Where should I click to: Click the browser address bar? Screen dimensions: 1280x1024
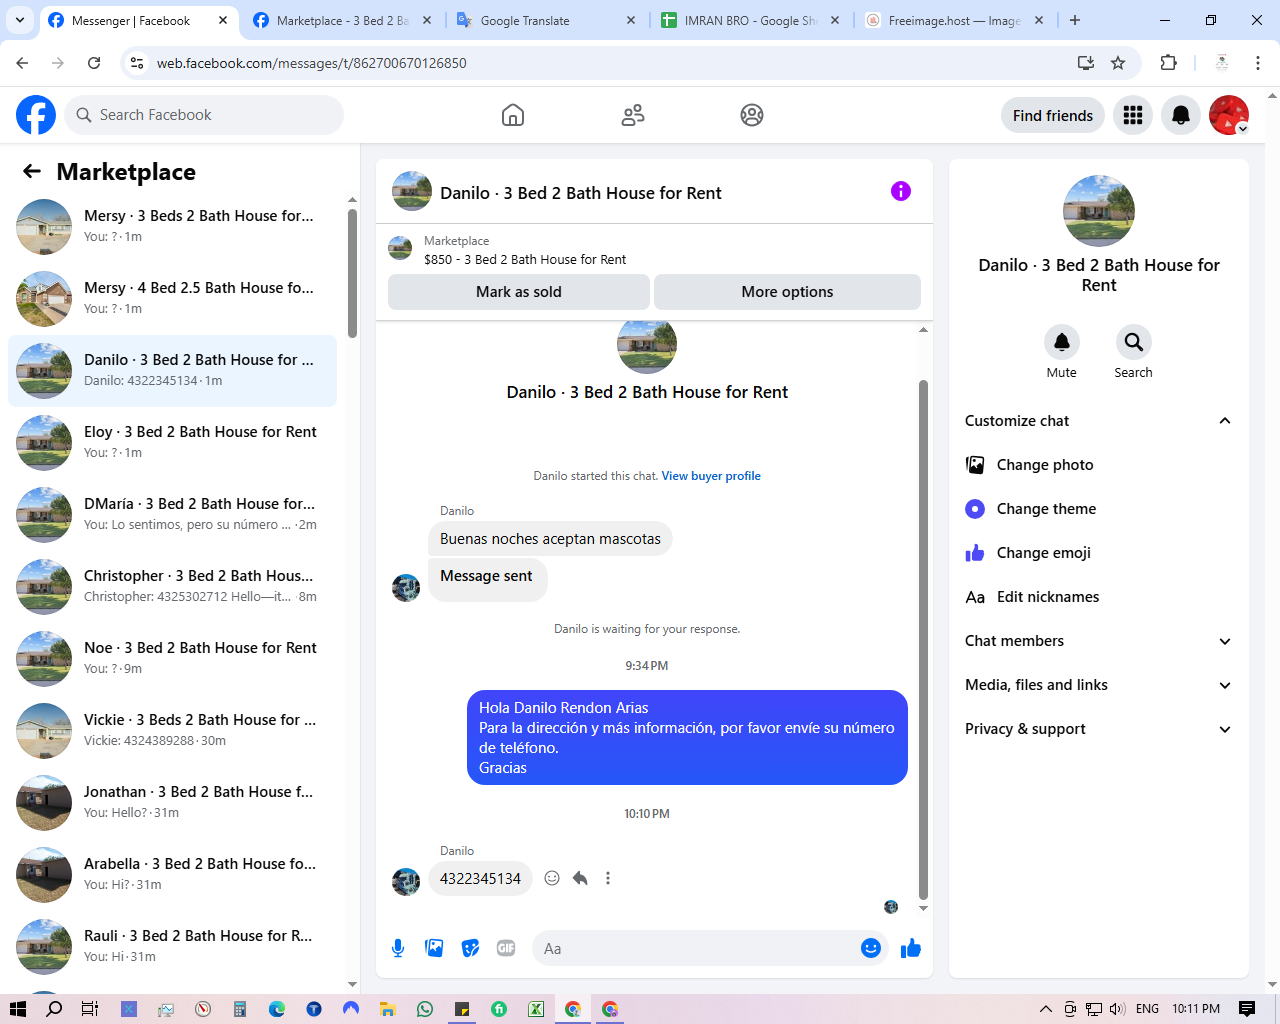(x=600, y=63)
